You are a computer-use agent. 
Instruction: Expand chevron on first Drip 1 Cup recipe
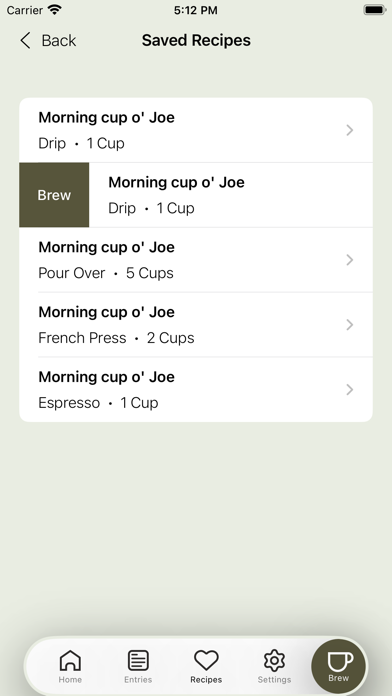tap(350, 130)
